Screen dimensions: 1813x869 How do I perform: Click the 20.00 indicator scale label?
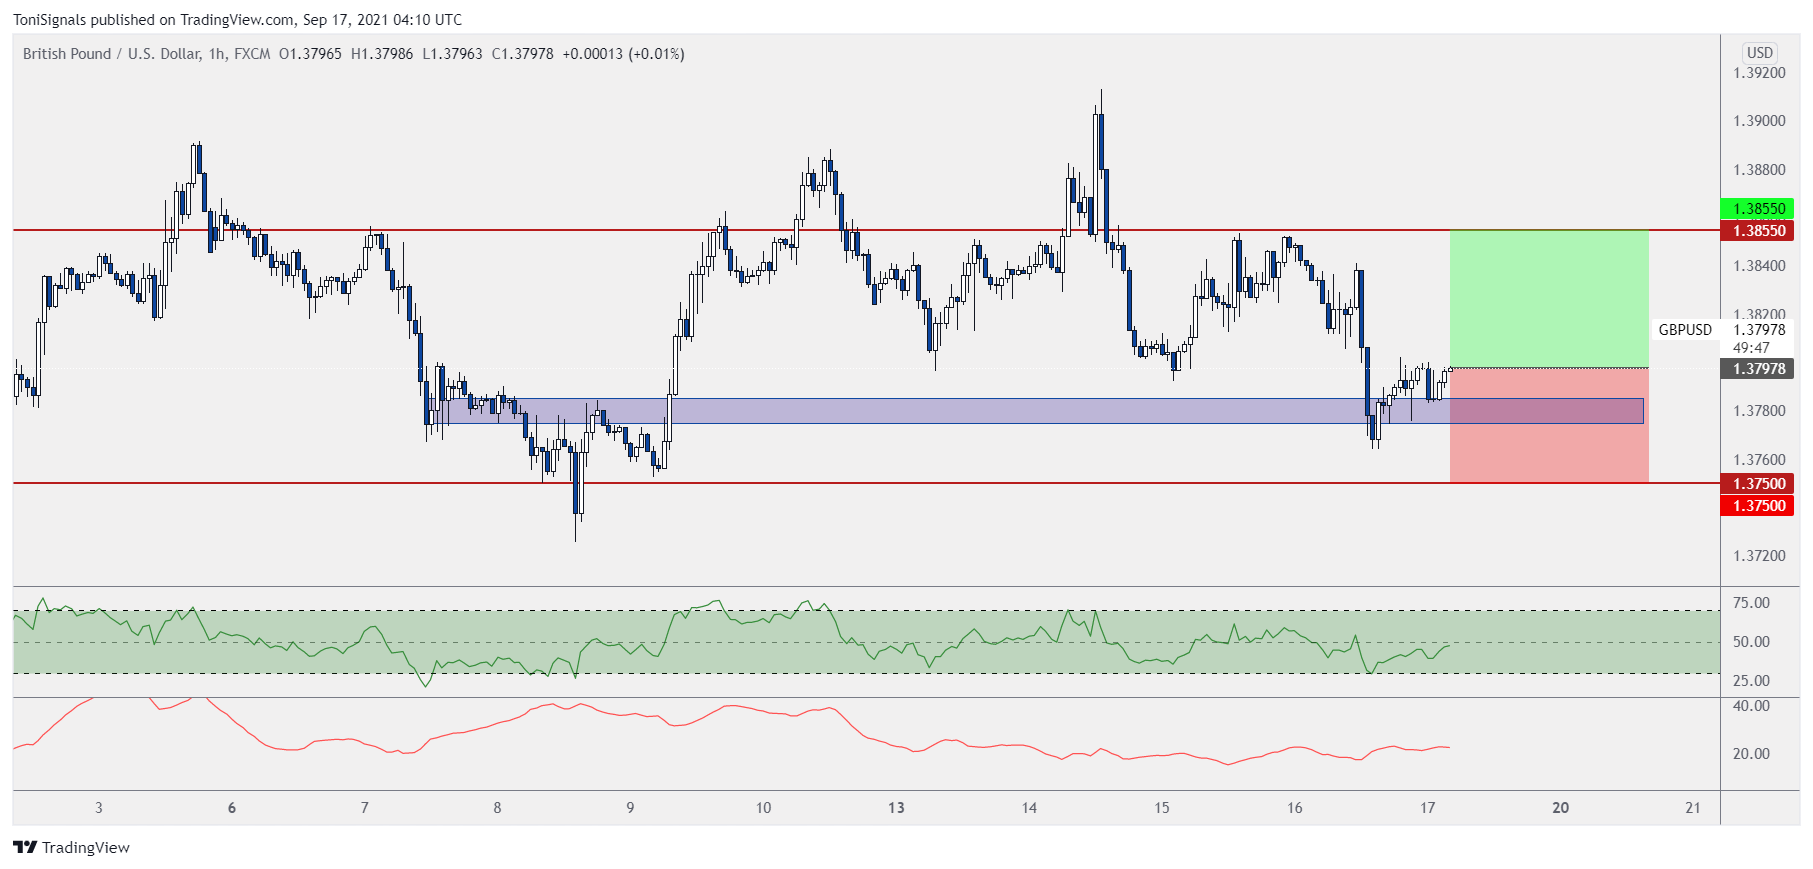[x=1751, y=754]
